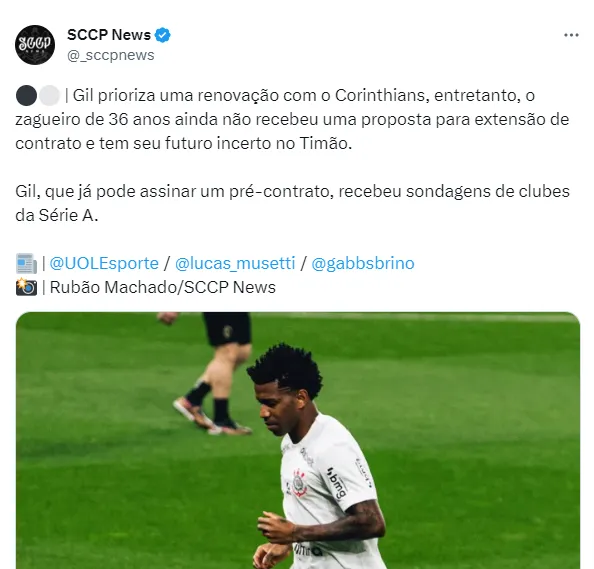Open the three-dot more options menu
The image size is (594, 569).
point(571,35)
